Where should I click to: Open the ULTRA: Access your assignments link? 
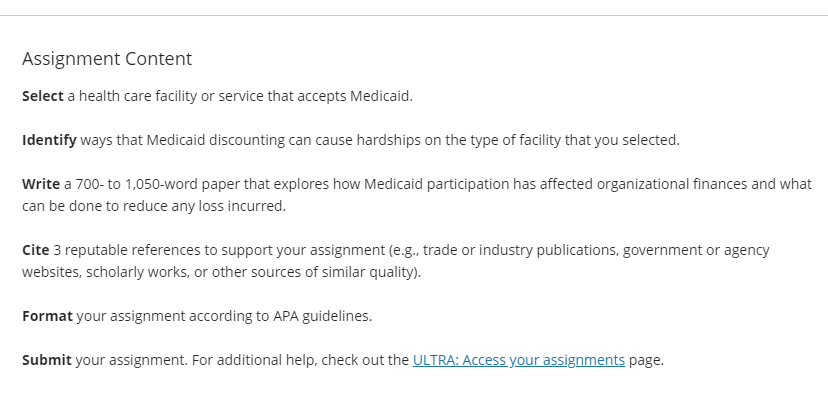[x=519, y=360]
